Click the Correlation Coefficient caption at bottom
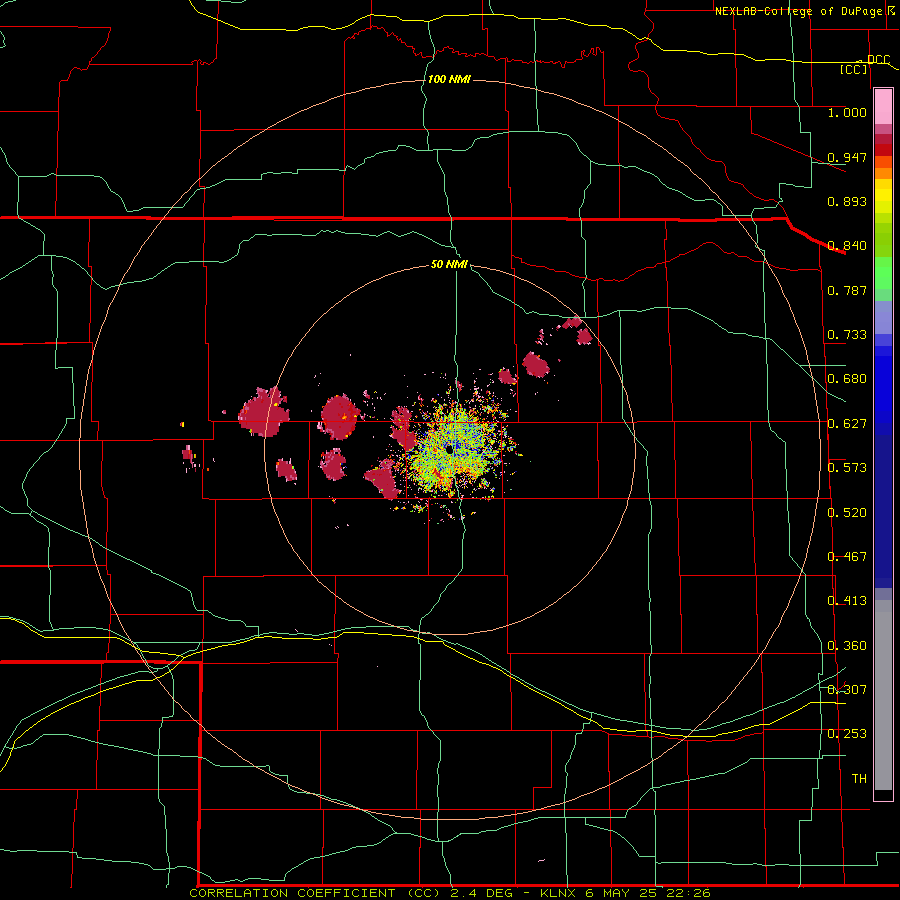This screenshot has width=900, height=900. [x=449, y=893]
